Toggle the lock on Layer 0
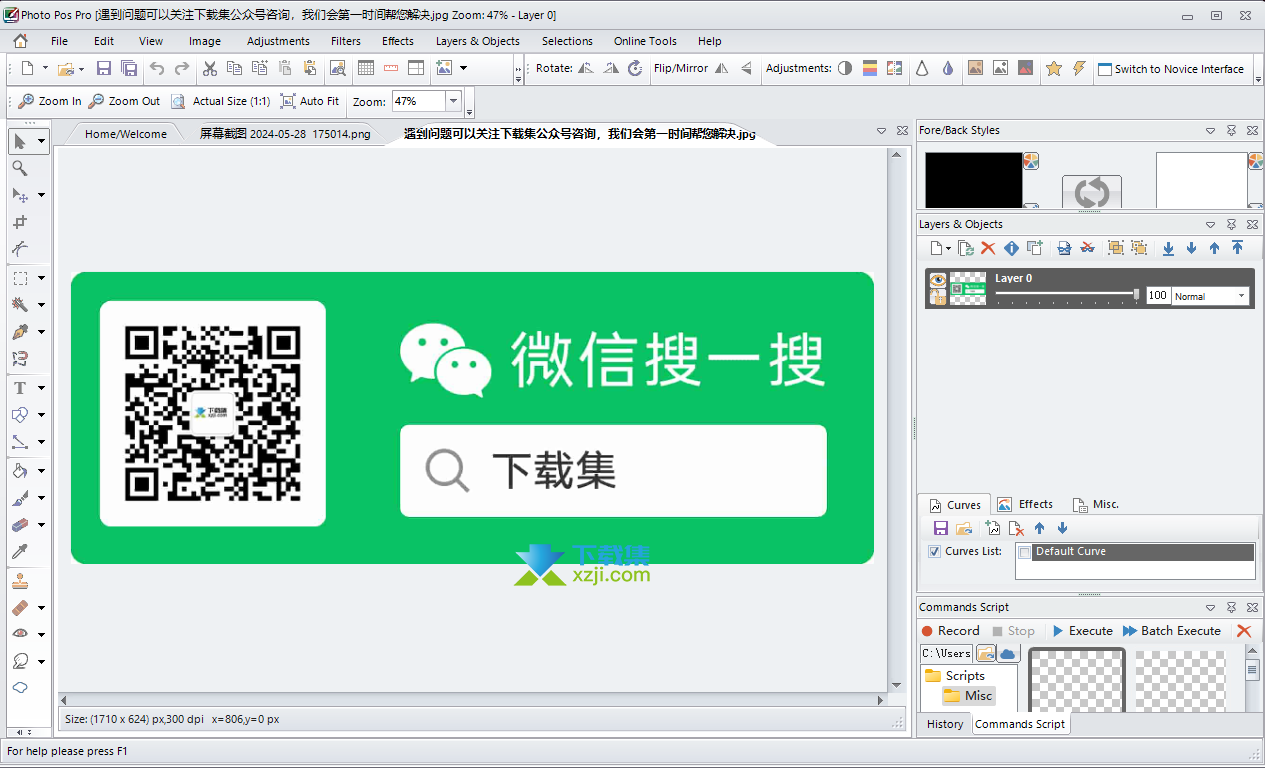The image size is (1265, 768). coord(938,297)
